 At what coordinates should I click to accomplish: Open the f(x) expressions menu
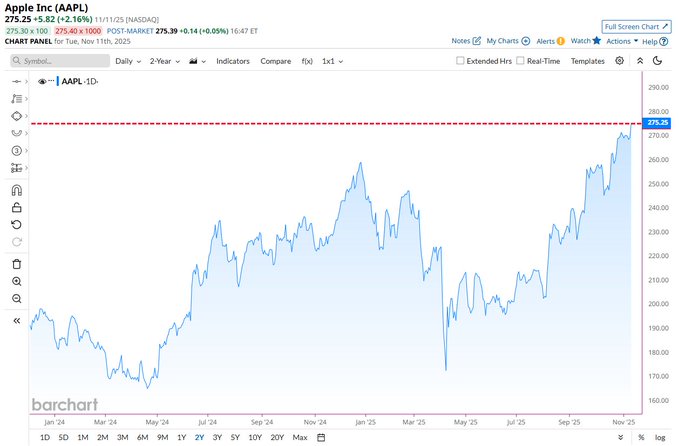pos(307,61)
